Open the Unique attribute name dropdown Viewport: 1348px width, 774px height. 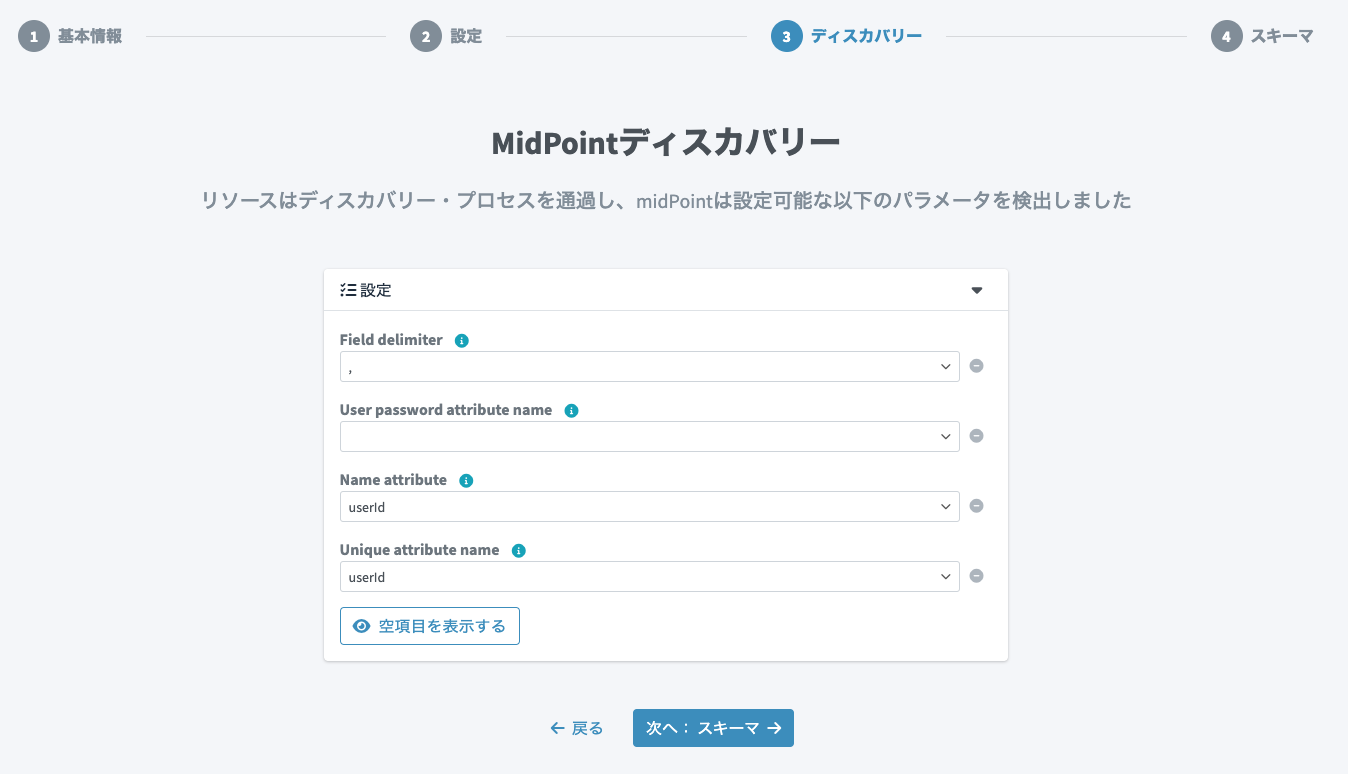pos(650,576)
